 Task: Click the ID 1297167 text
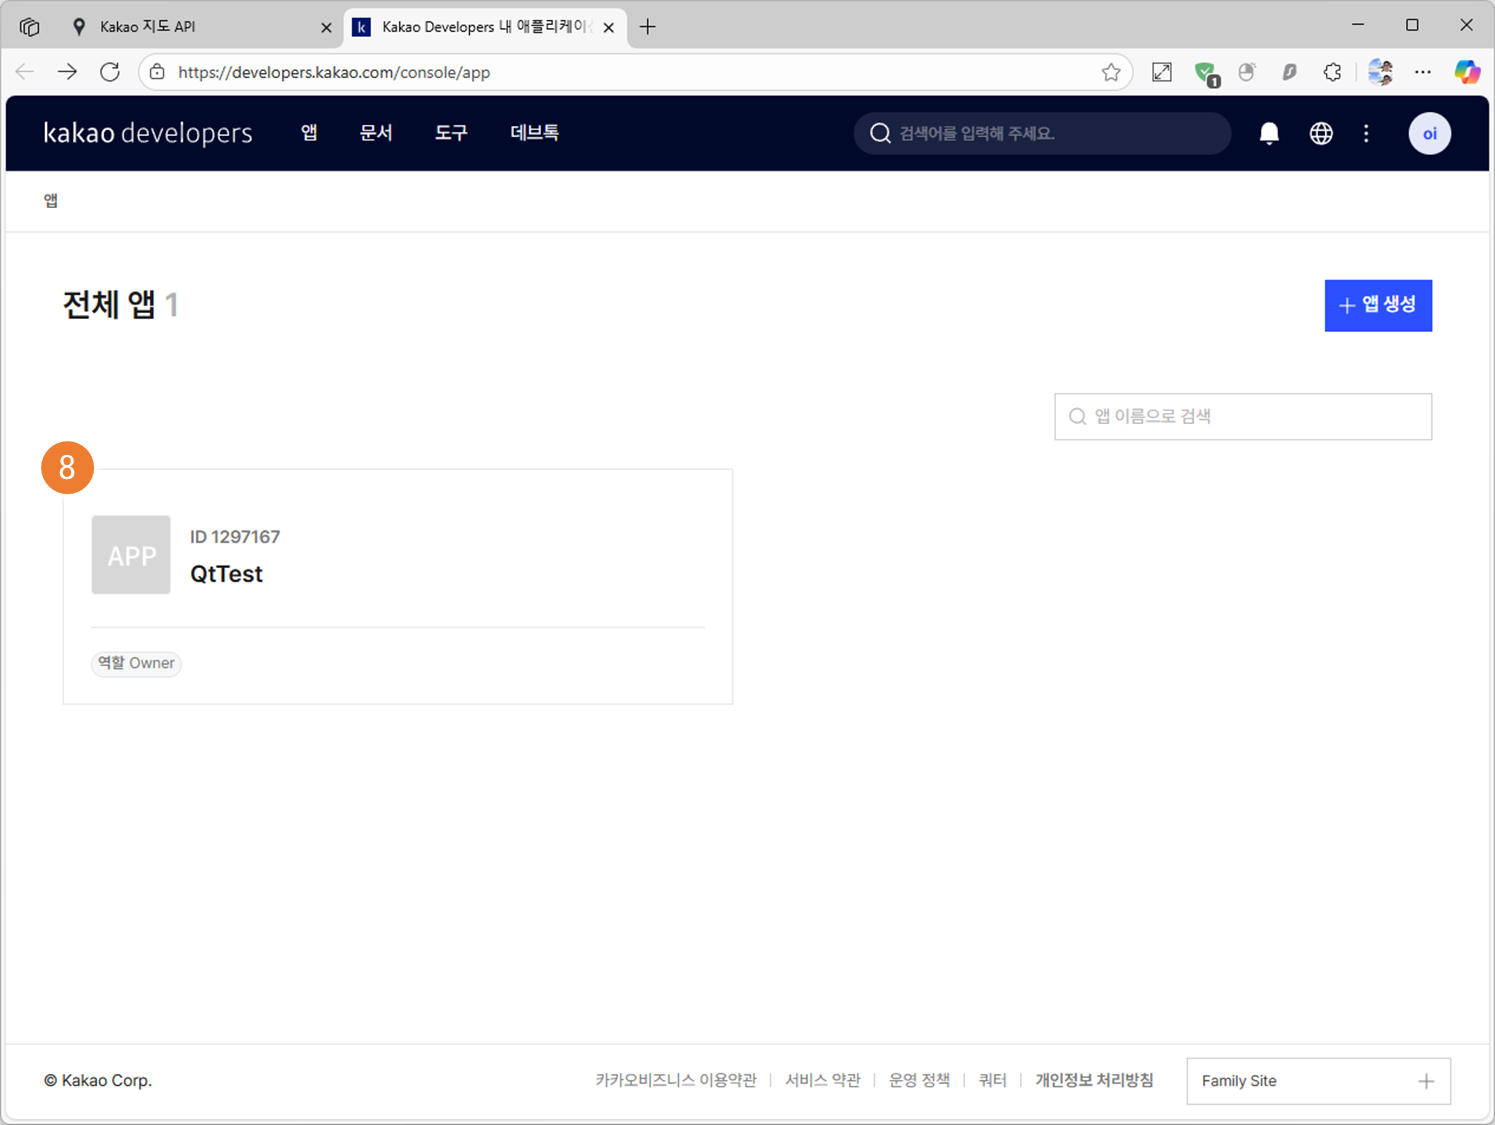235,537
